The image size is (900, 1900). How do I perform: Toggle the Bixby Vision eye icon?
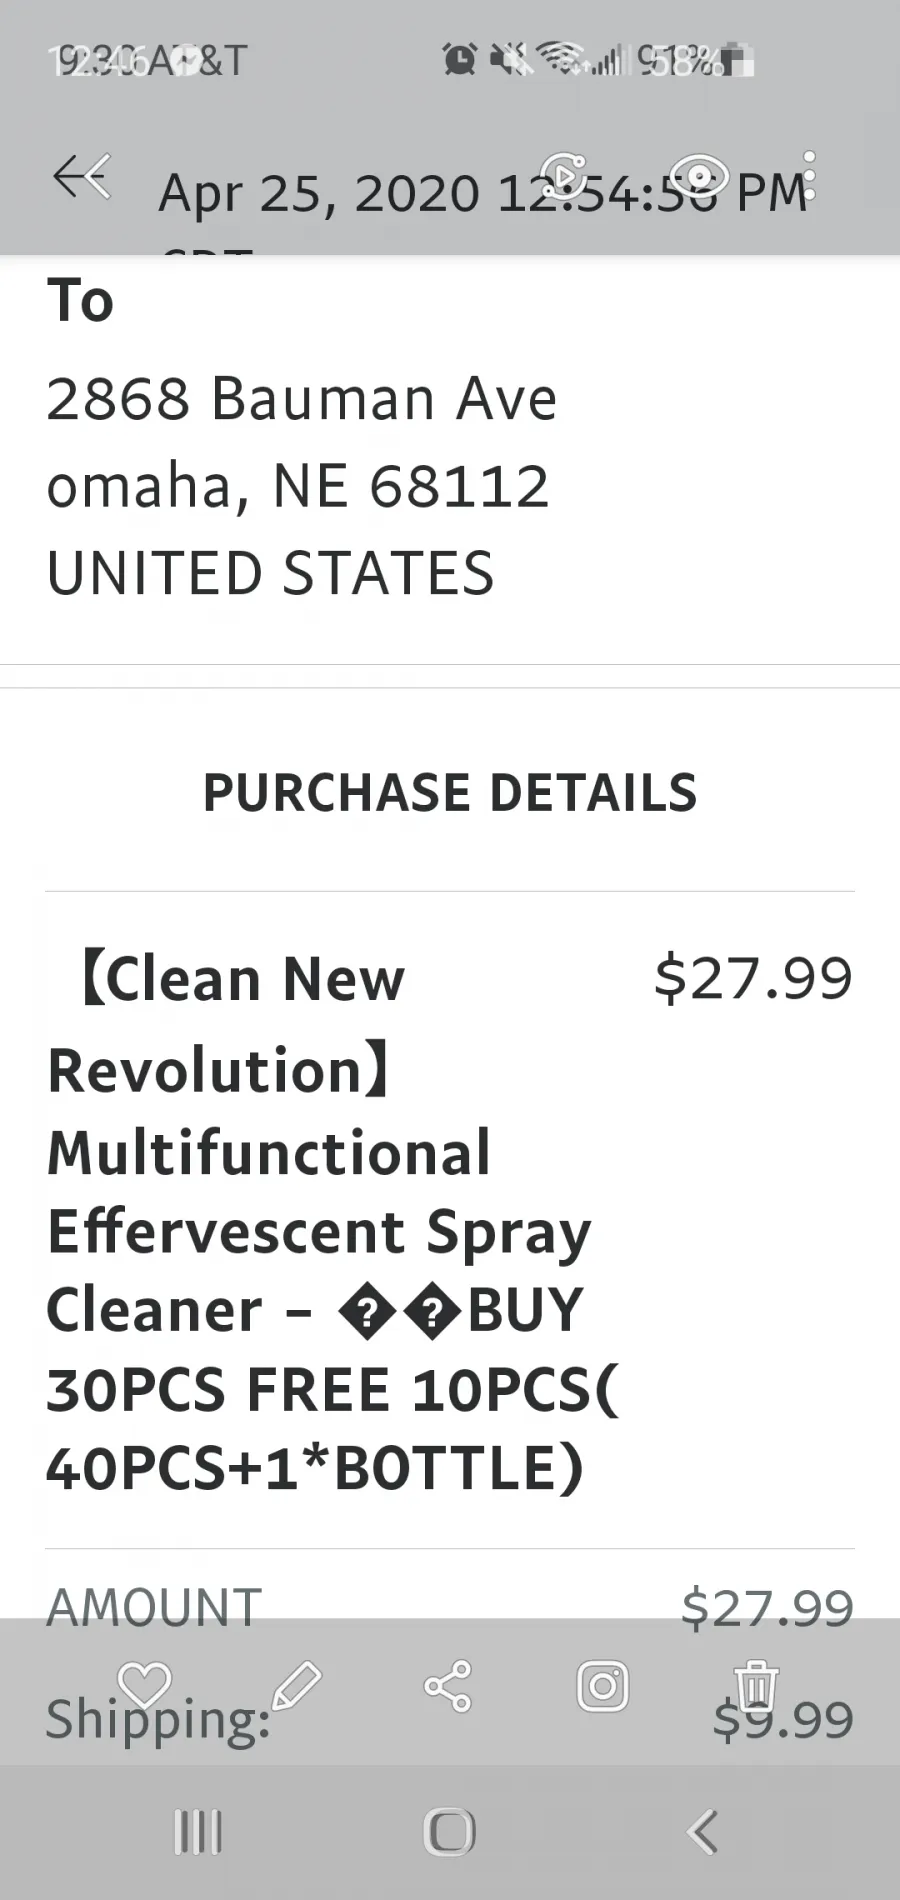(x=698, y=177)
